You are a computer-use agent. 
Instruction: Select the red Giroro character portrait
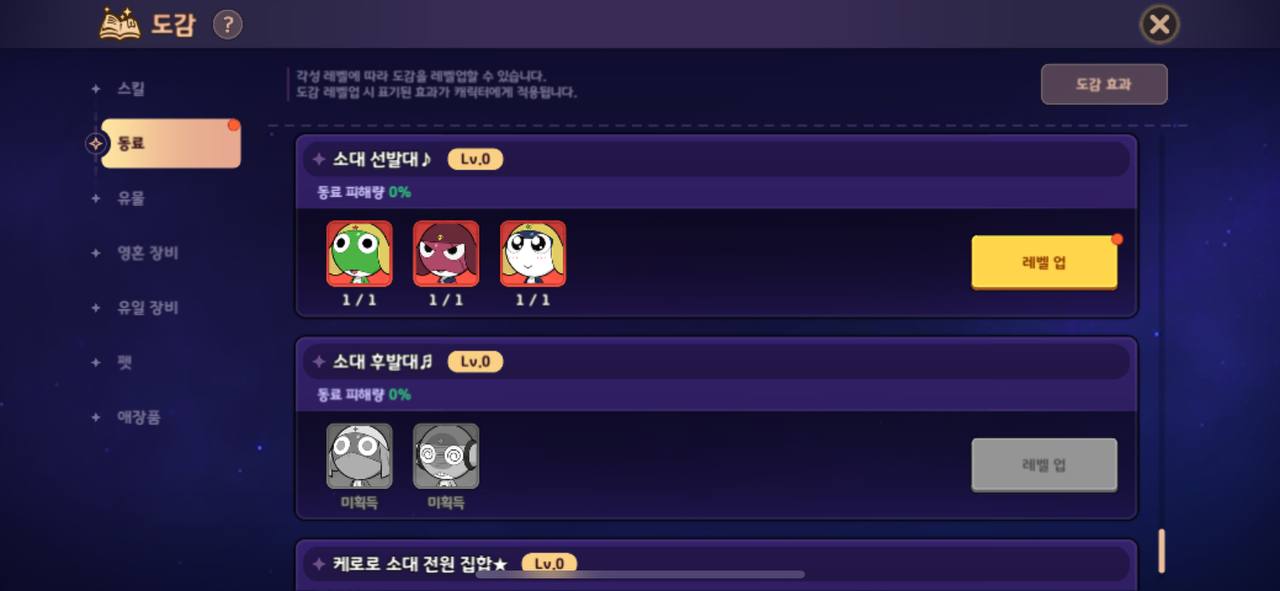pyautogui.click(x=446, y=254)
